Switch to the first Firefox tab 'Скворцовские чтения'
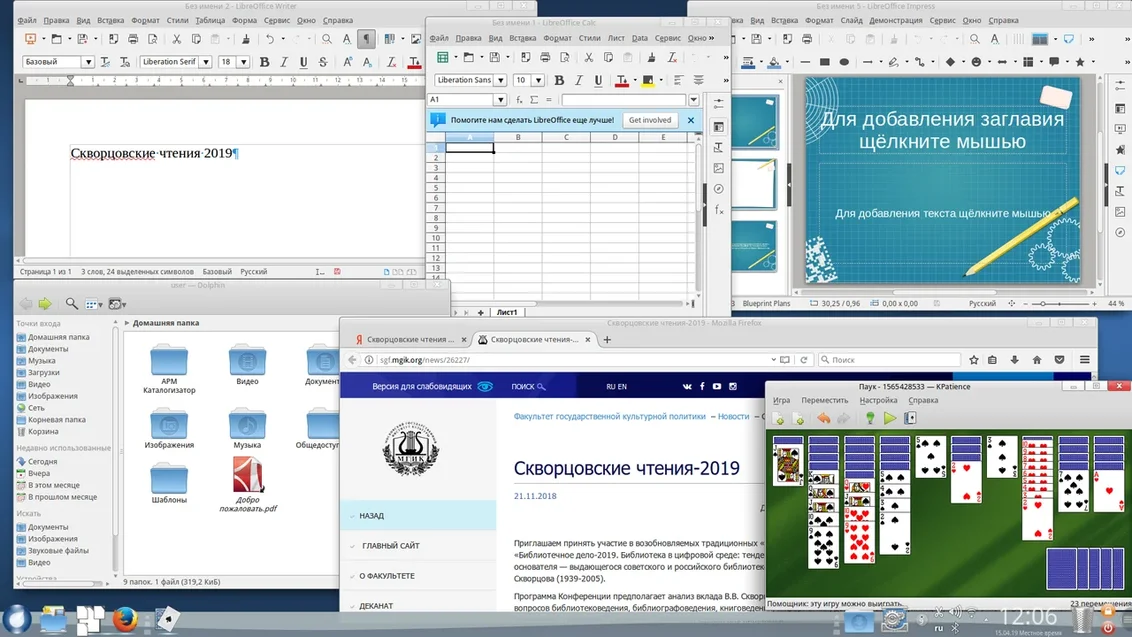The width and height of the screenshot is (1132, 637). coord(411,339)
